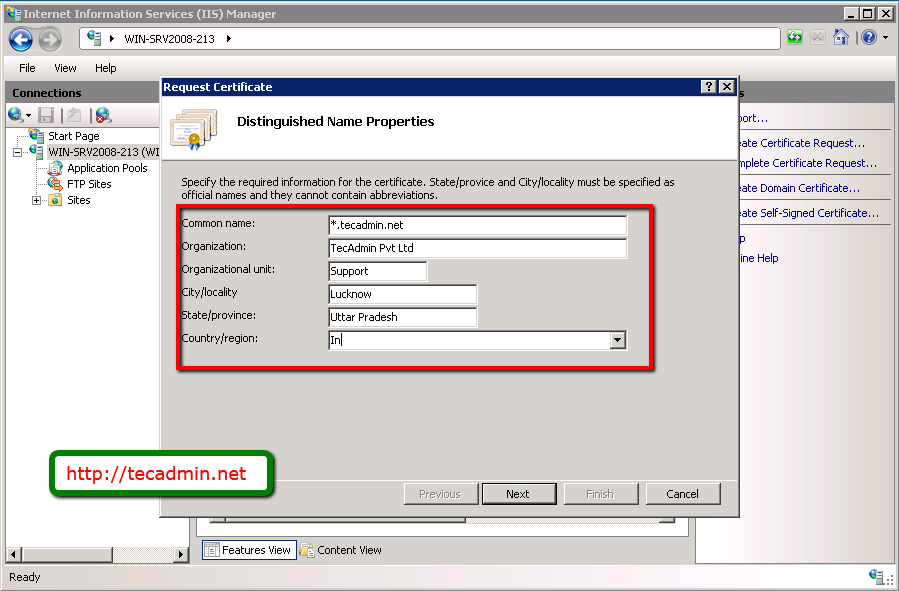899x591 pixels.
Task: Open the Help menu
Action: (x=105, y=68)
